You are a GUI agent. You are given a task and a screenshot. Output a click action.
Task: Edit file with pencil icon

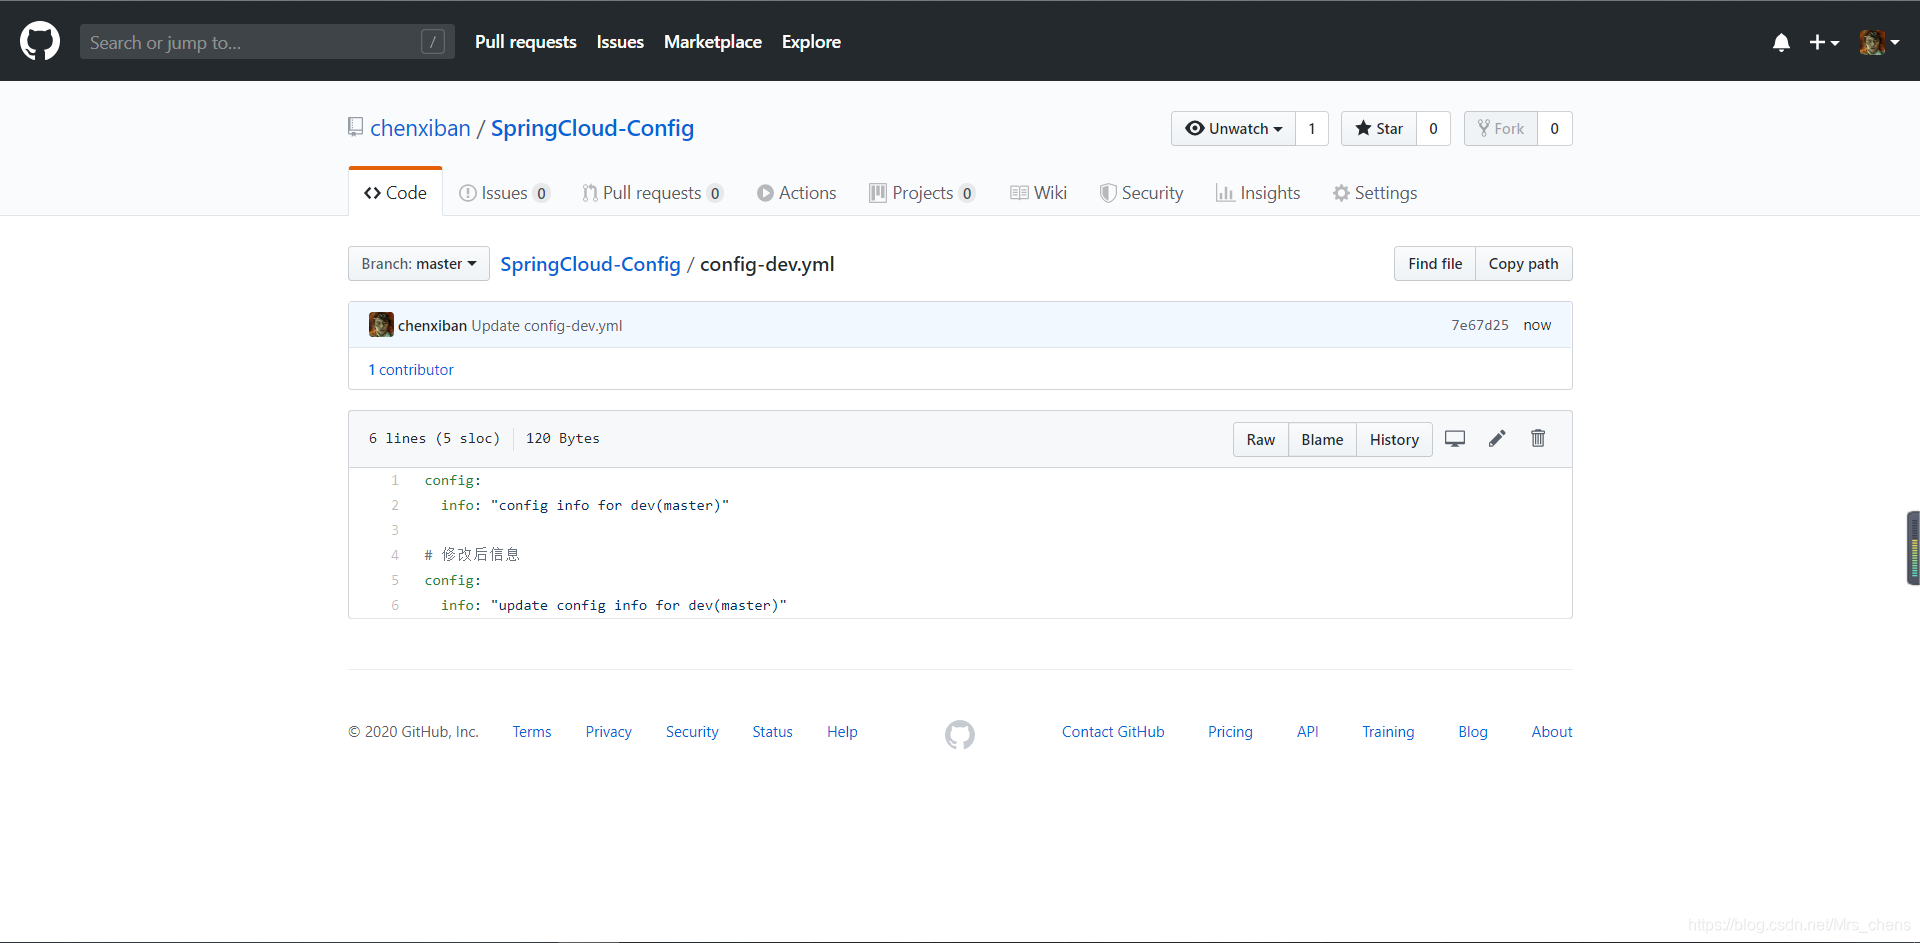click(1497, 439)
